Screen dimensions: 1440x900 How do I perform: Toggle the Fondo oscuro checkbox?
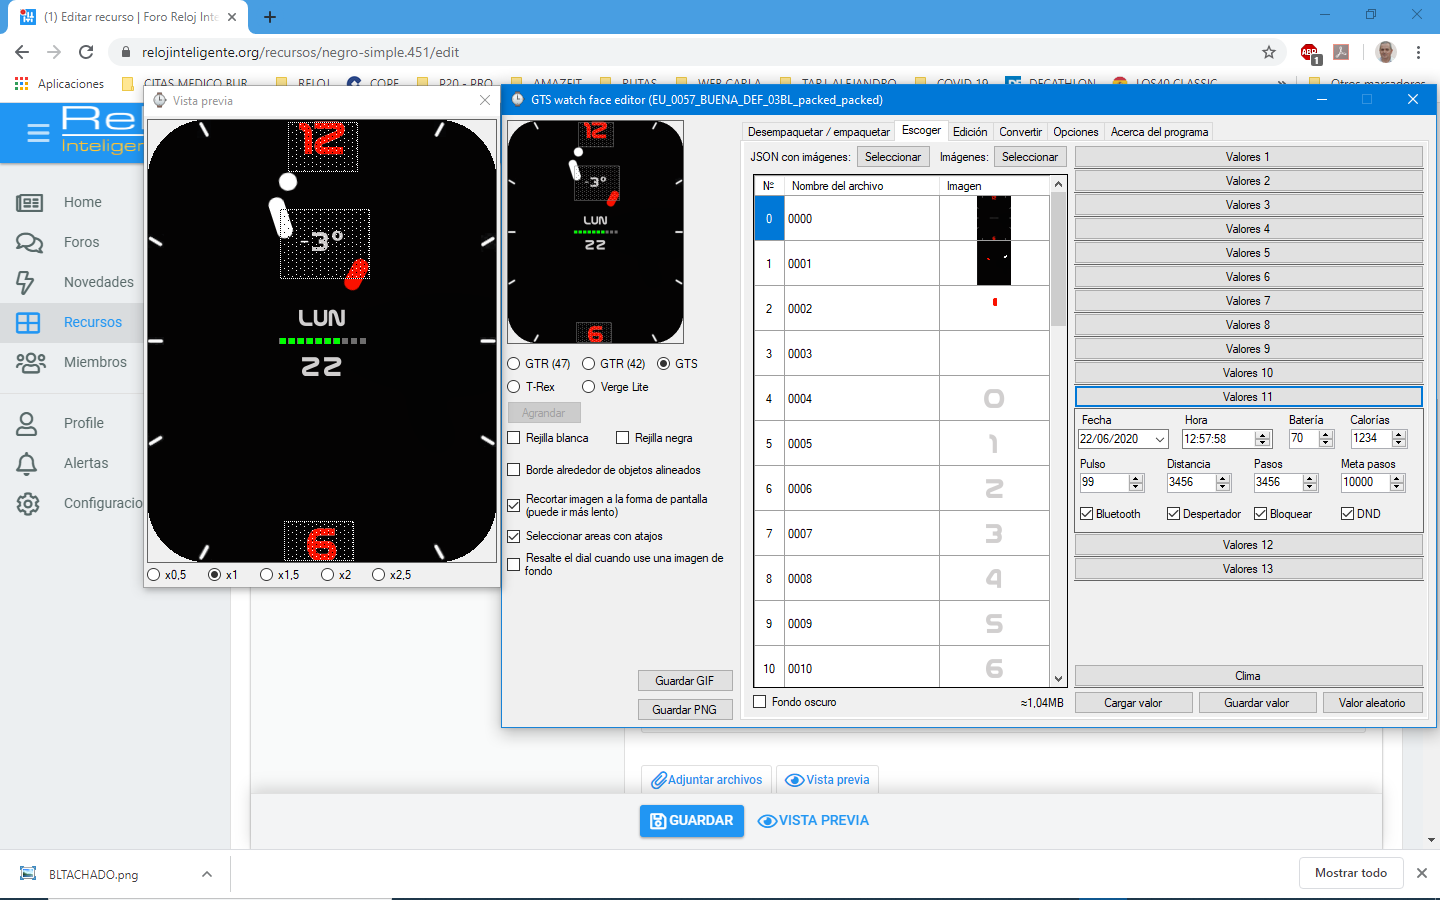760,702
